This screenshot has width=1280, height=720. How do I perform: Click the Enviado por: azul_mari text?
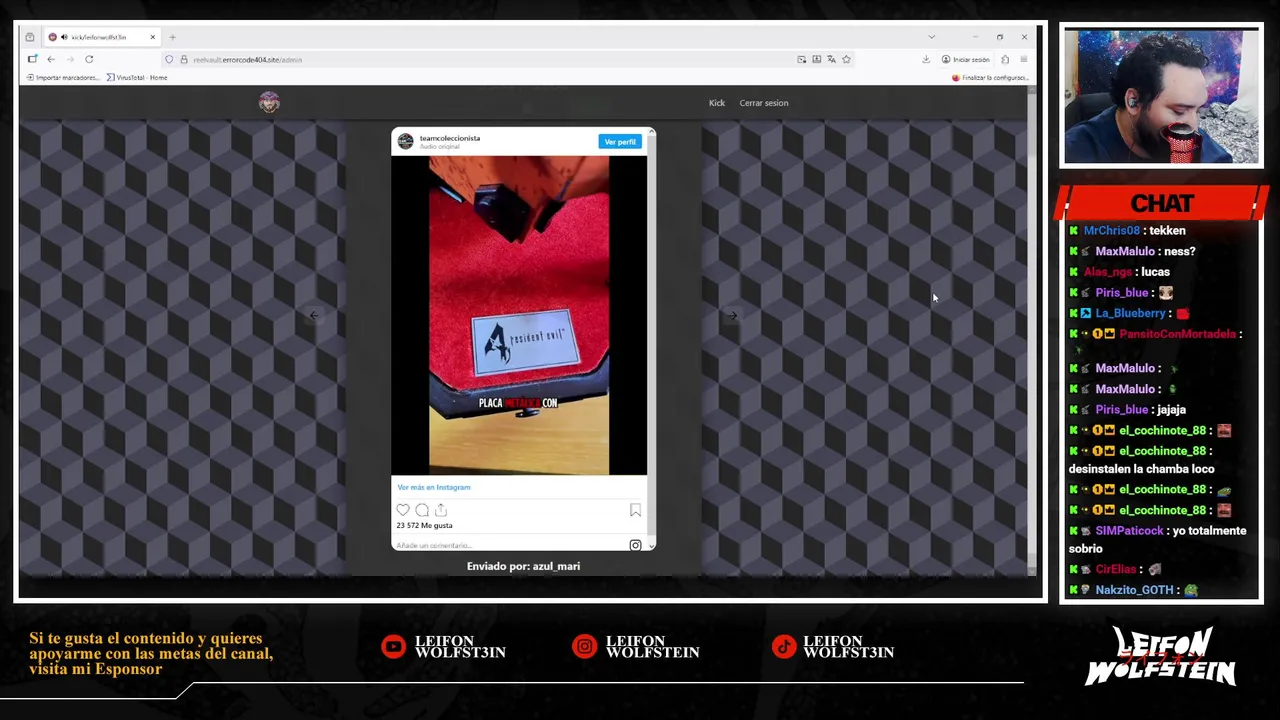coord(523,566)
